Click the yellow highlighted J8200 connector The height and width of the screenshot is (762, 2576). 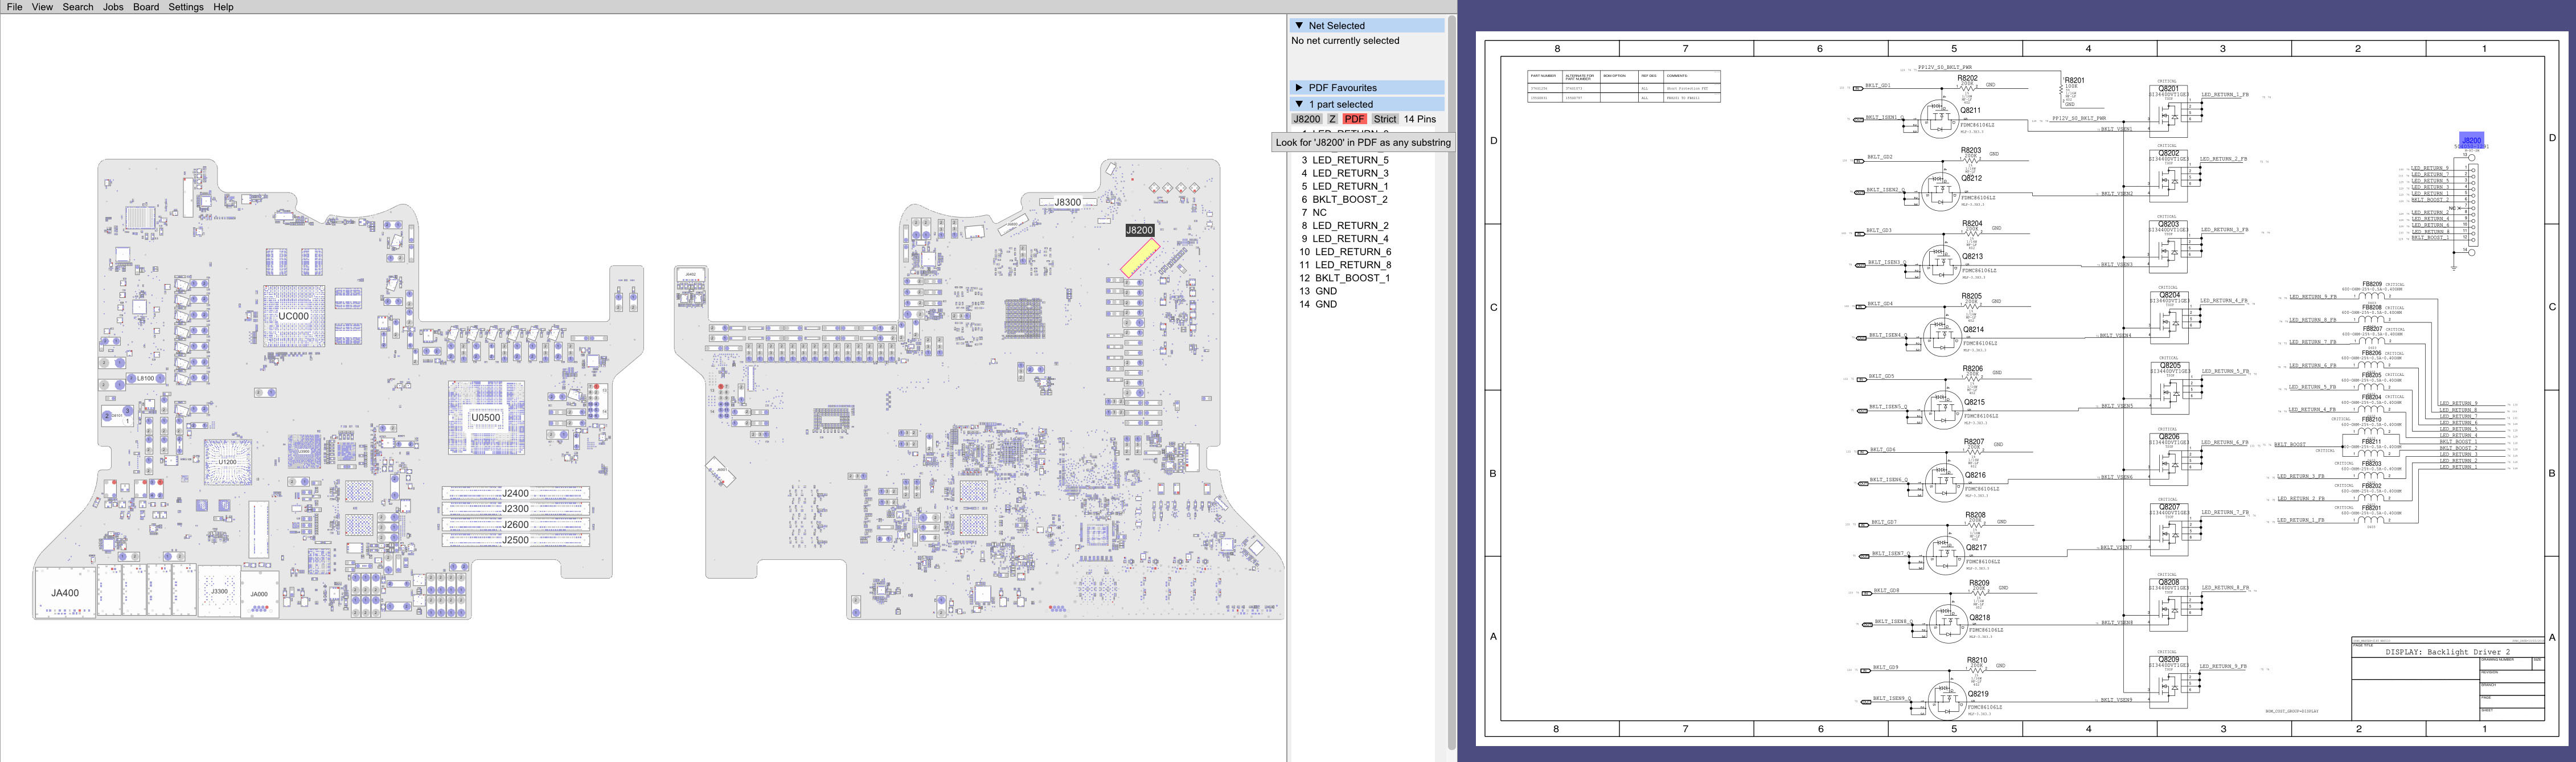1141,258
